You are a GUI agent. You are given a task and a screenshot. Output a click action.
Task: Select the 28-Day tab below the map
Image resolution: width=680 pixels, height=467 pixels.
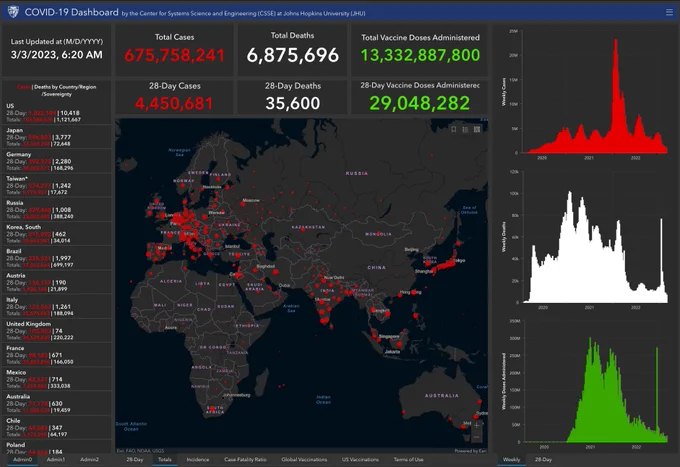(x=135, y=460)
